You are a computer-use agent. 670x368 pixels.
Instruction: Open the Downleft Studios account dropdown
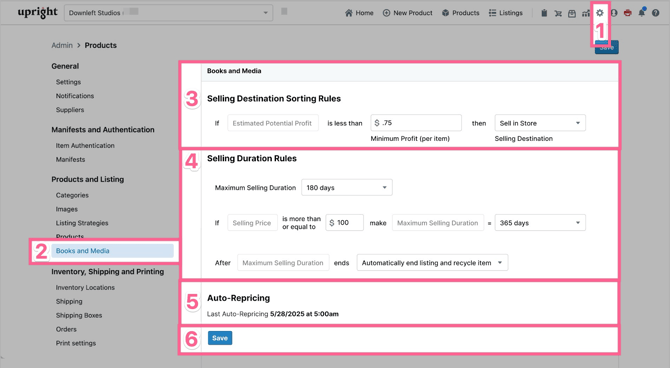[168, 13]
